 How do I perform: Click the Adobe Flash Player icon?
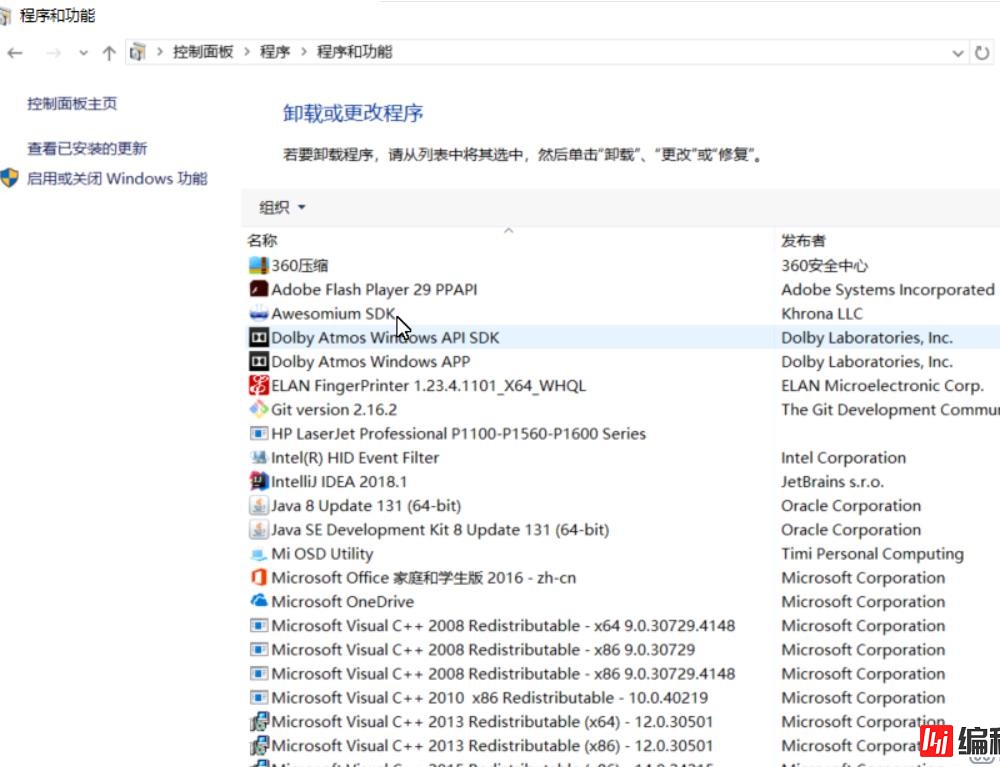coord(259,289)
